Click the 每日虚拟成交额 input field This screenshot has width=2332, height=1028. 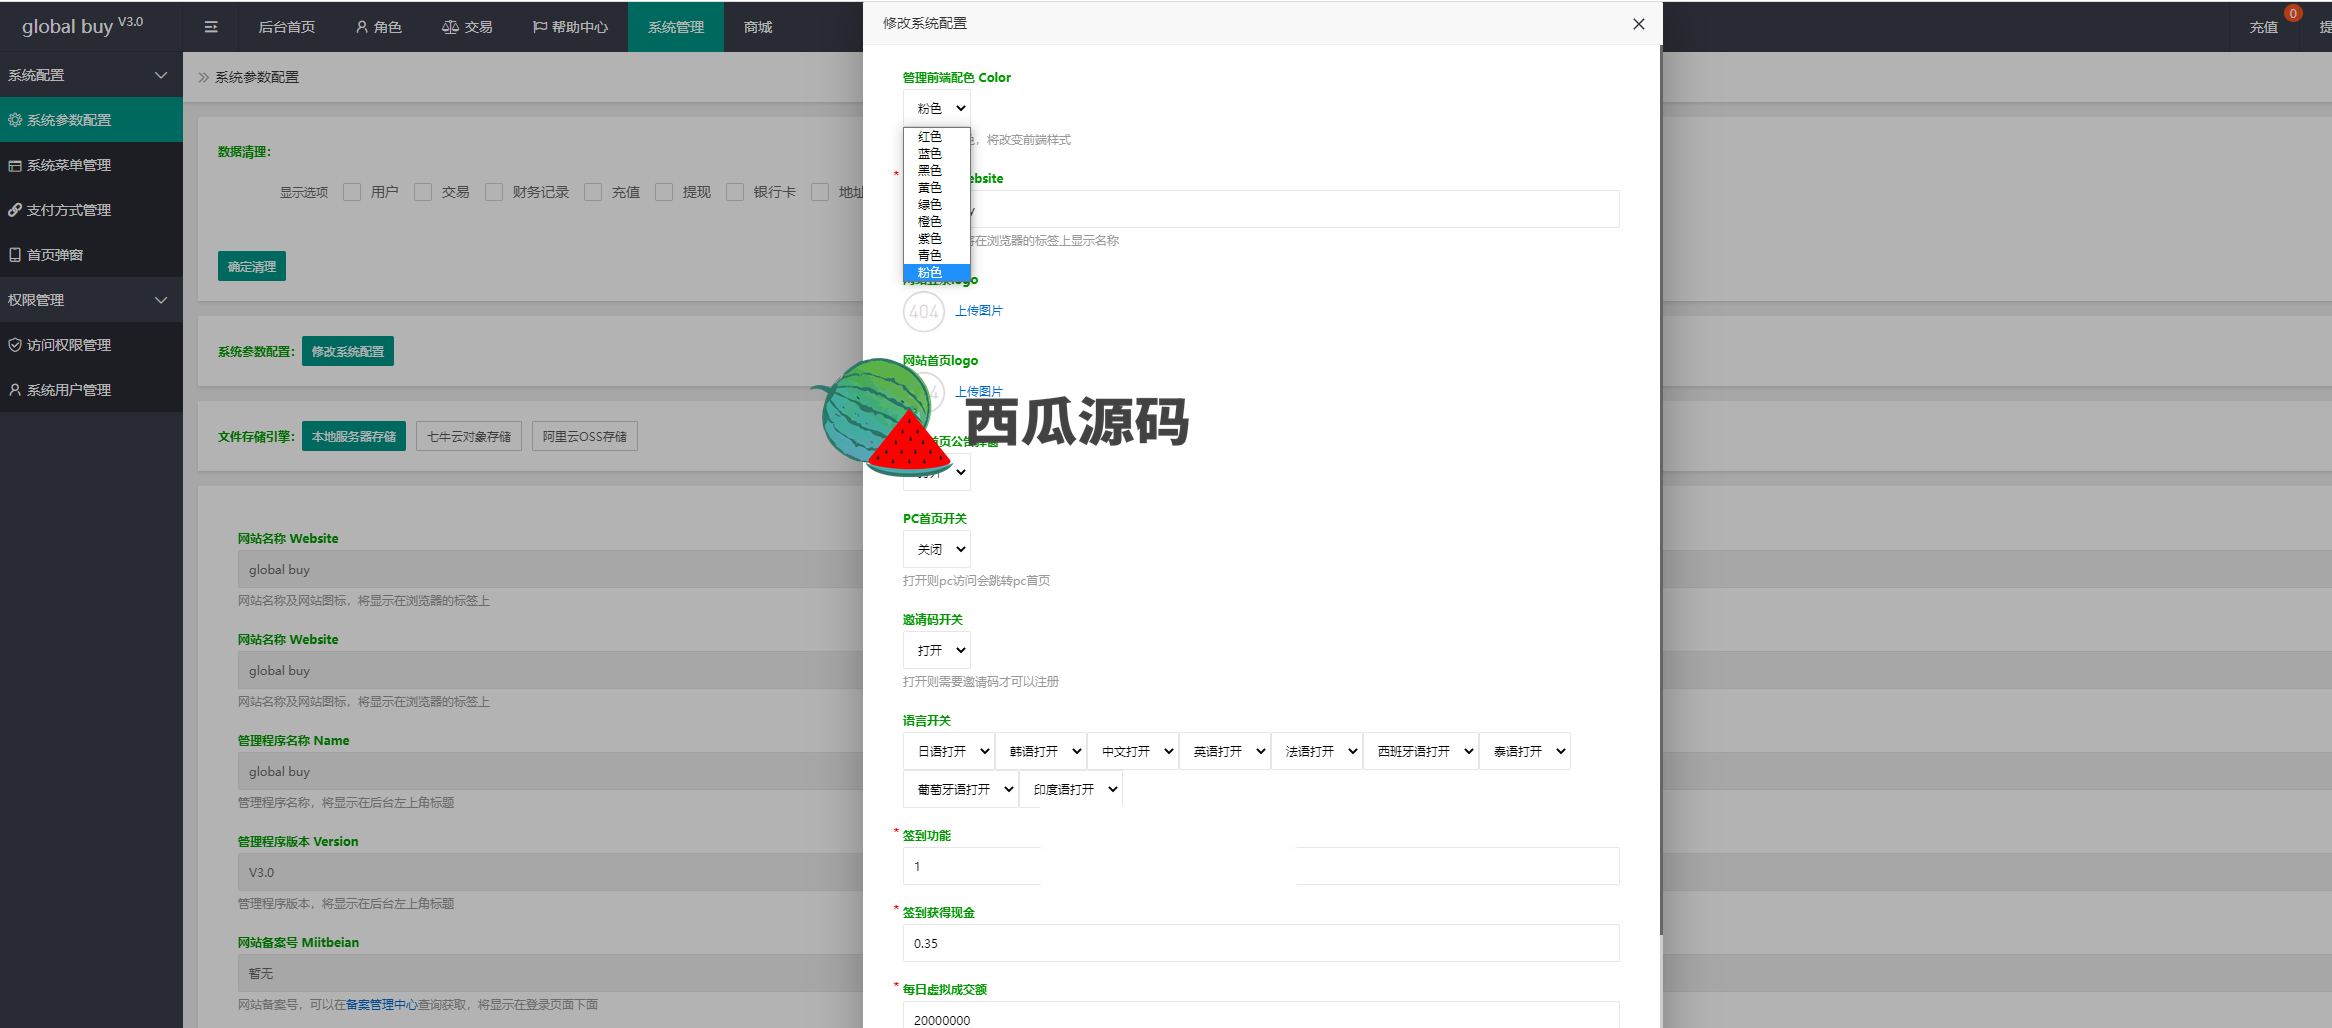click(x=1261, y=1015)
